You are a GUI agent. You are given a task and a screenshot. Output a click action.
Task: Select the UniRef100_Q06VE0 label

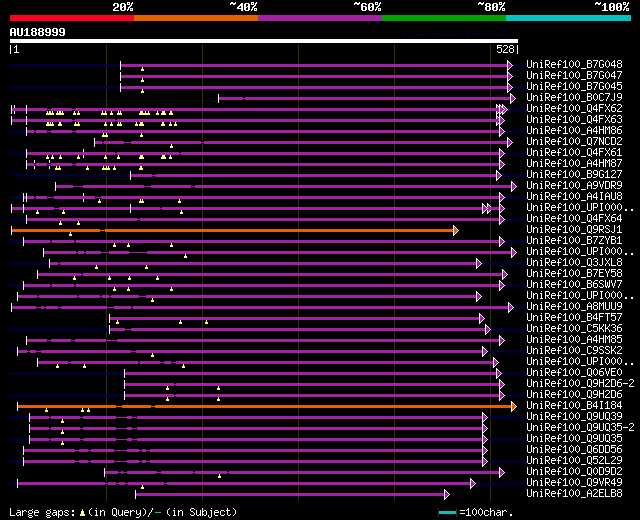pyautogui.click(x=574, y=373)
